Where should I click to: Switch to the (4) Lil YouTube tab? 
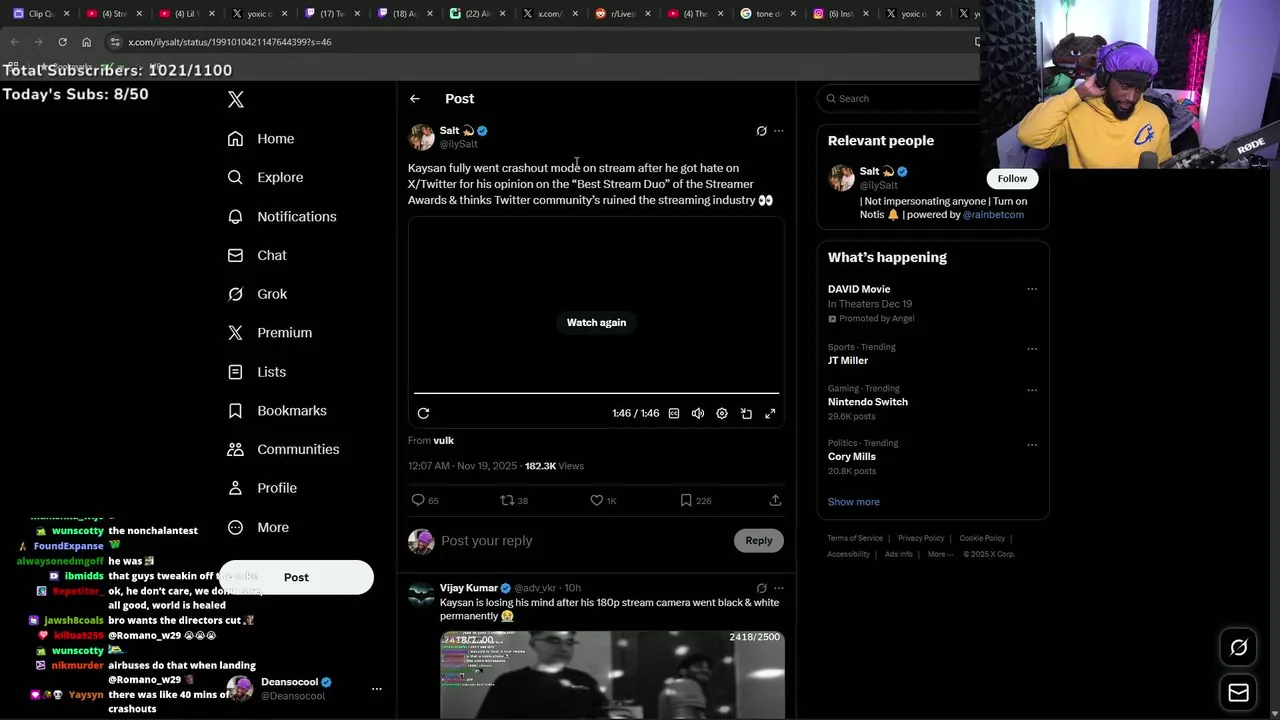coord(184,14)
